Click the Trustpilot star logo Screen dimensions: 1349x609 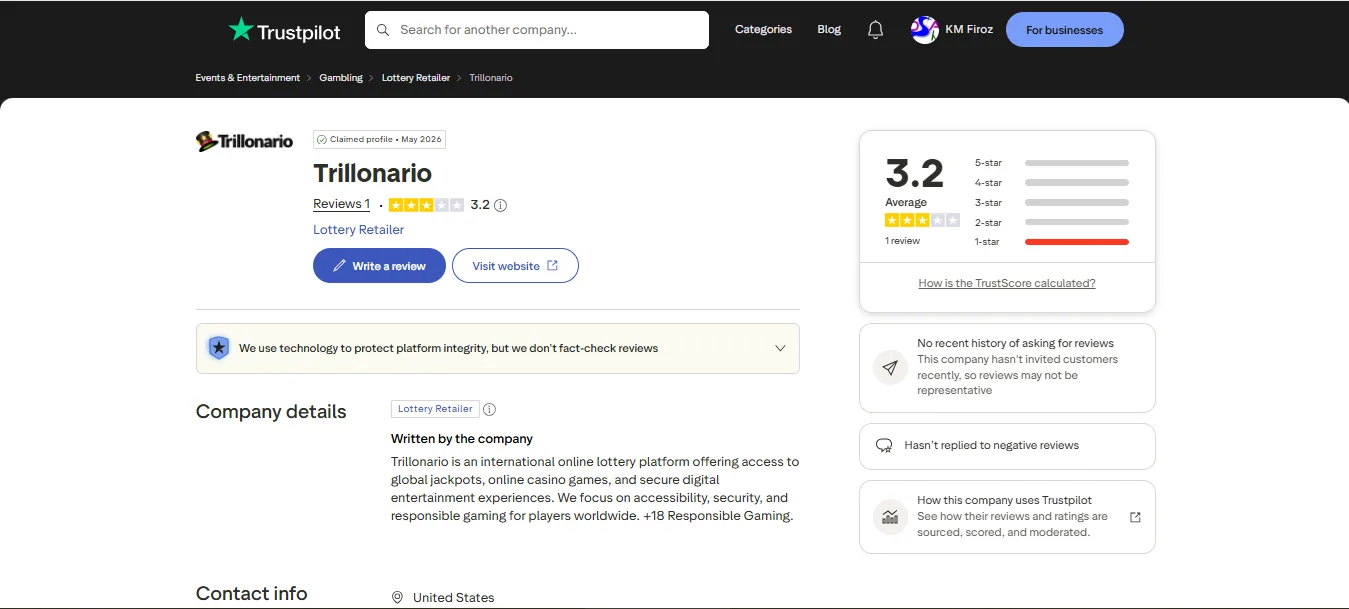click(241, 29)
